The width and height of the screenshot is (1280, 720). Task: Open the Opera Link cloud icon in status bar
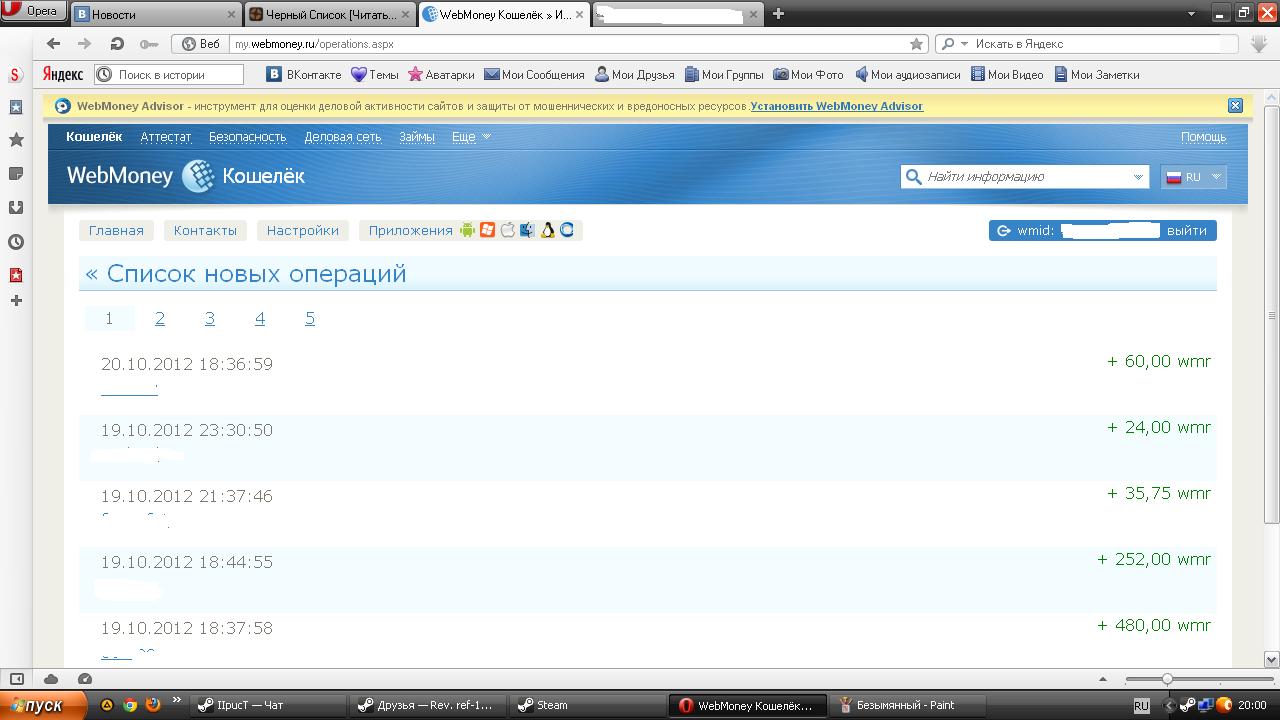(51, 679)
